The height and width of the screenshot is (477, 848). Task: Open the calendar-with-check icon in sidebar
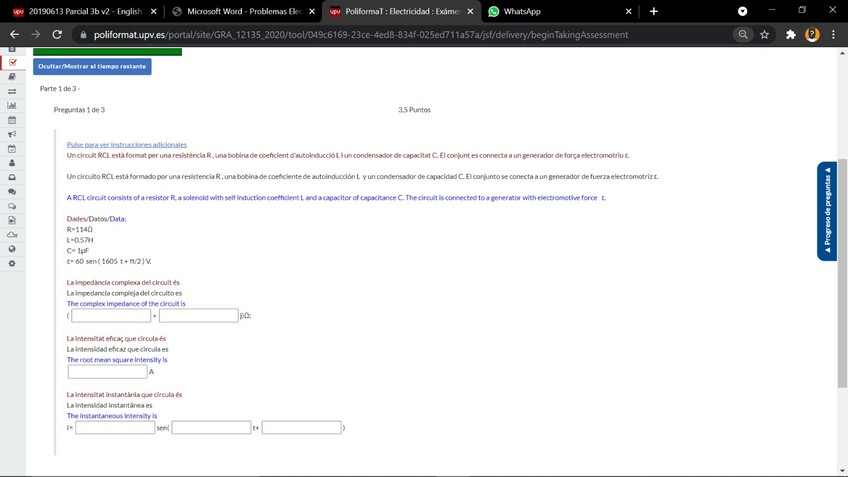point(12,149)
